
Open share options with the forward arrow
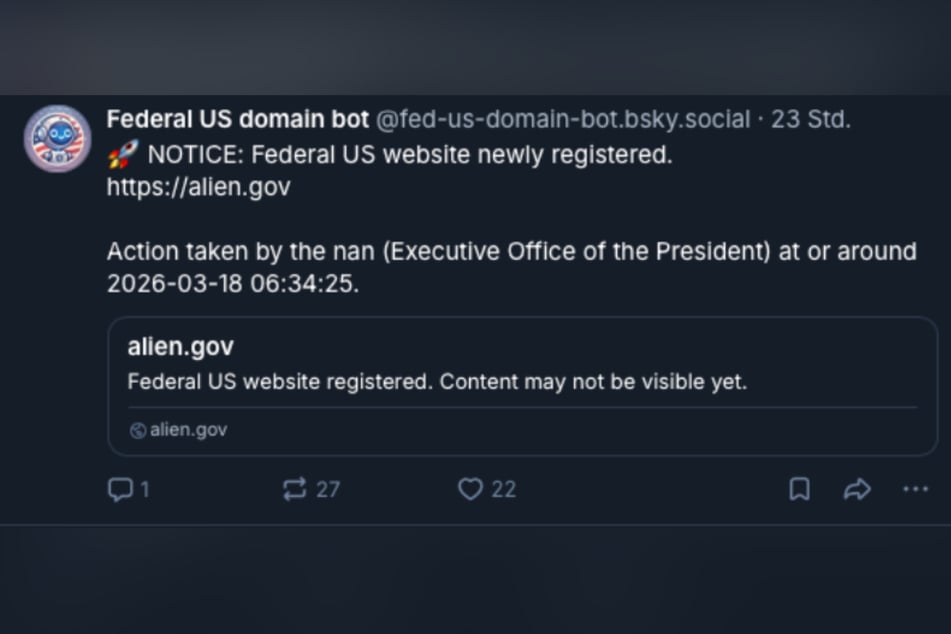(856, 489)
